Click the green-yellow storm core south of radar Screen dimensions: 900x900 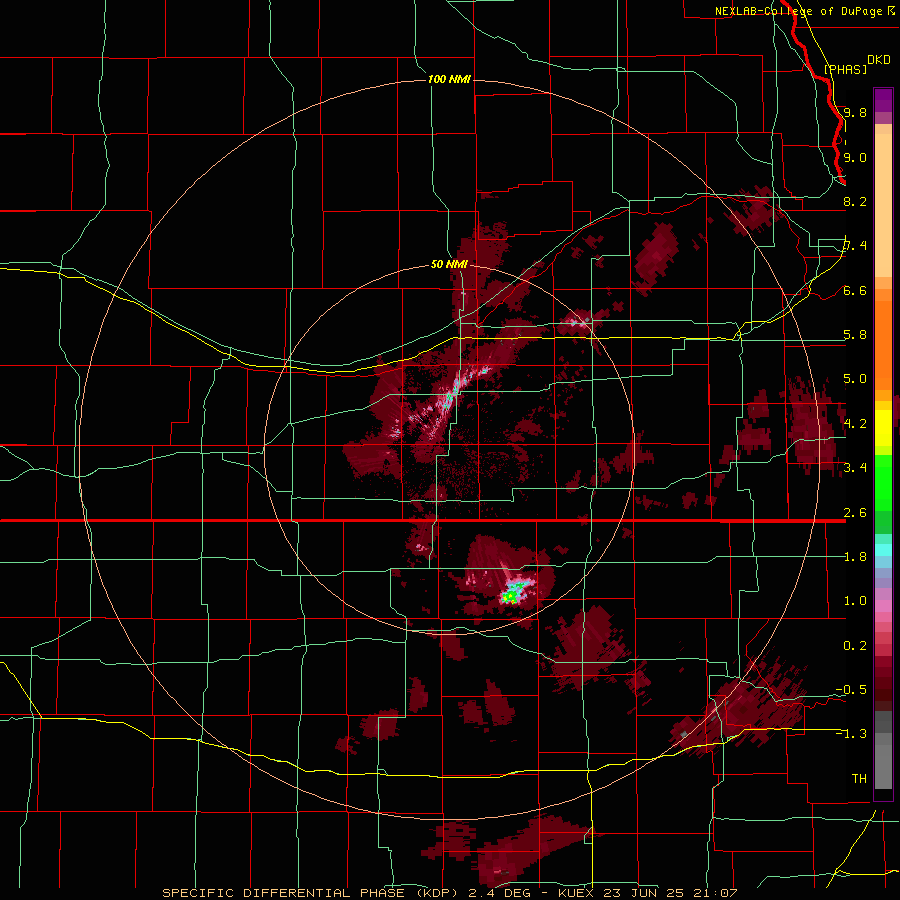coord(510,596)
